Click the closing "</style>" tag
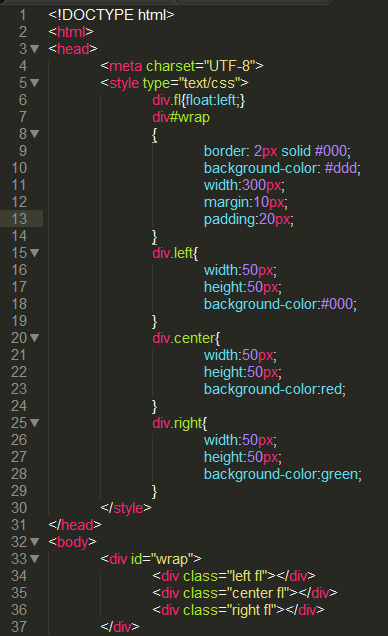Image resolution: width=388 pixels, height=636 pixels. (126, 508)
